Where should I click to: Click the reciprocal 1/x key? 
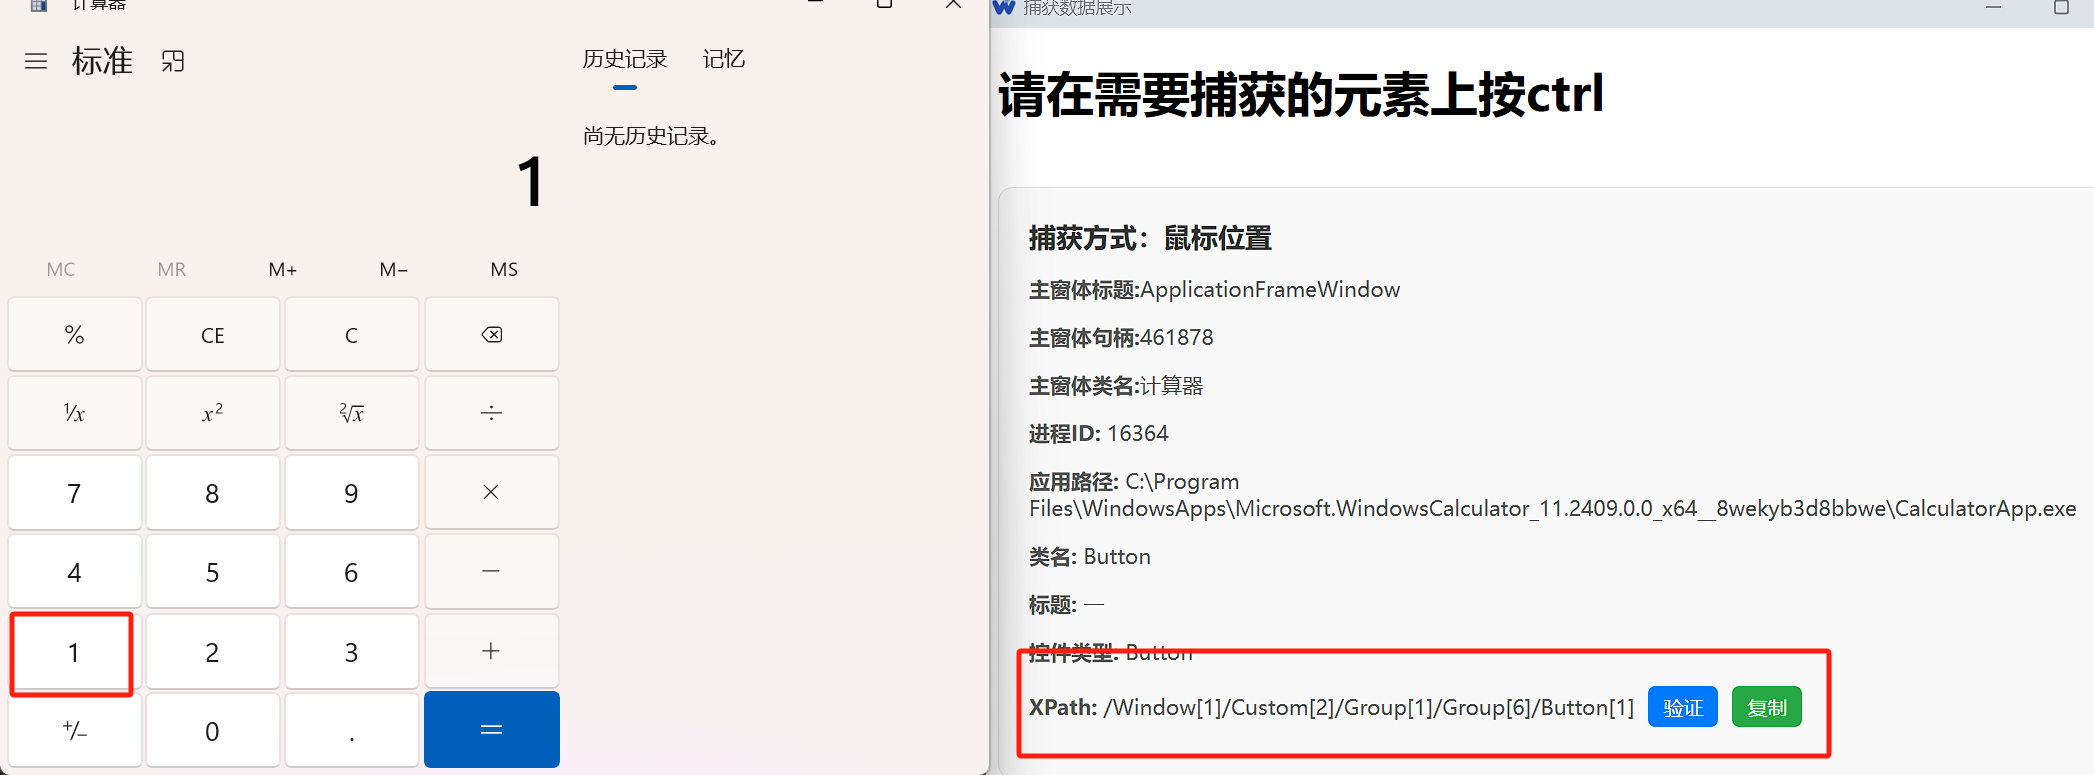[x=74, y=413]
